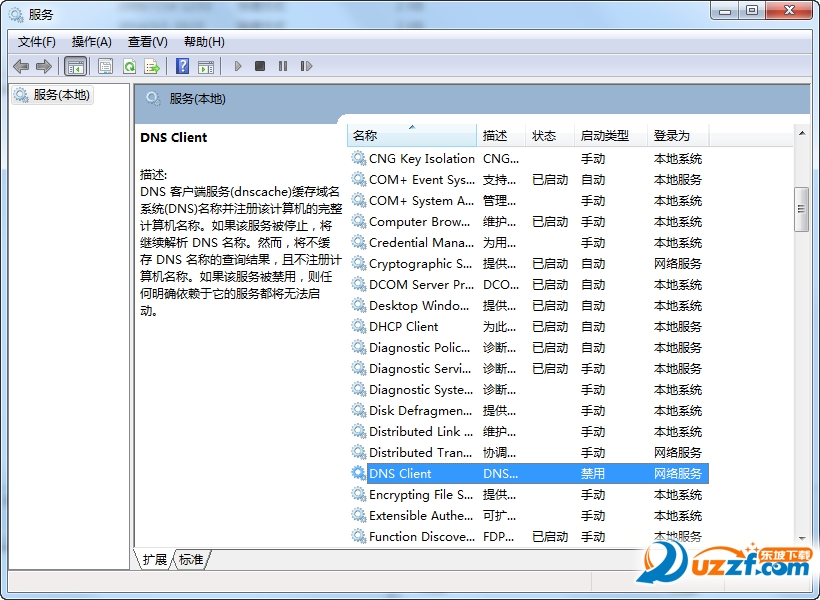The image size is (820, 600).
Task: Sort by the 名称 column header
Action: (411, 135)
